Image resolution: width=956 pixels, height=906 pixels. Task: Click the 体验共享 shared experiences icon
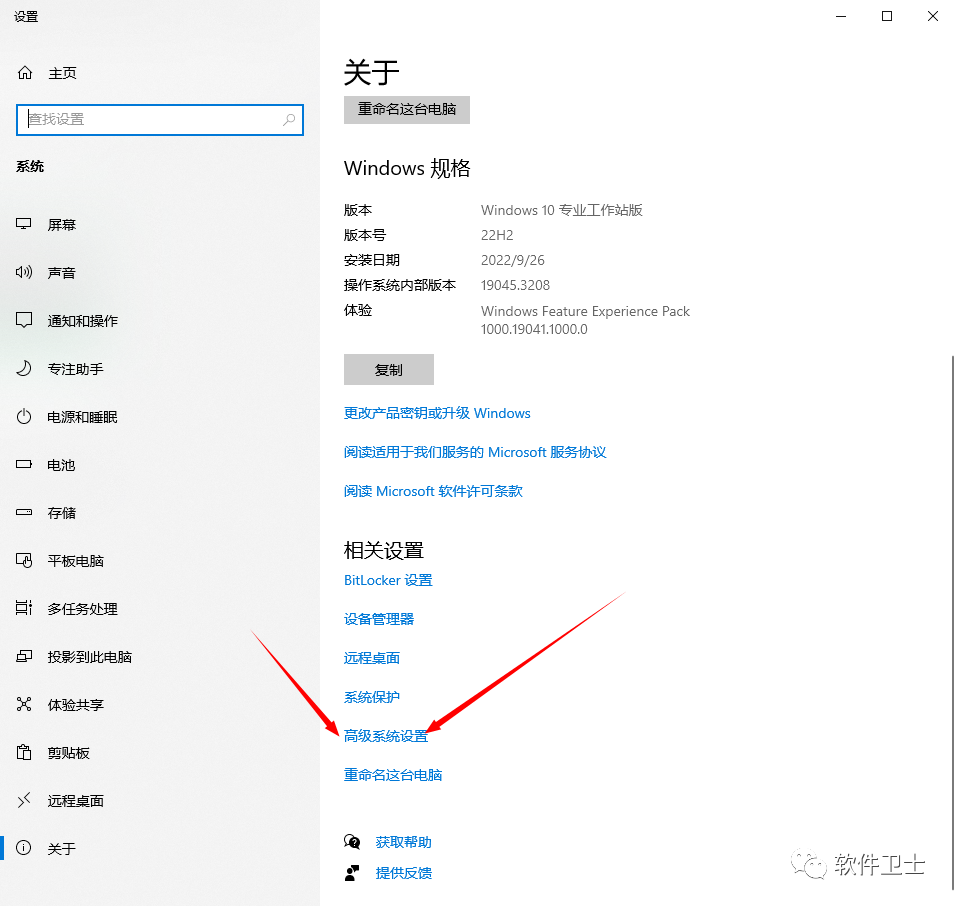[24, 704]
